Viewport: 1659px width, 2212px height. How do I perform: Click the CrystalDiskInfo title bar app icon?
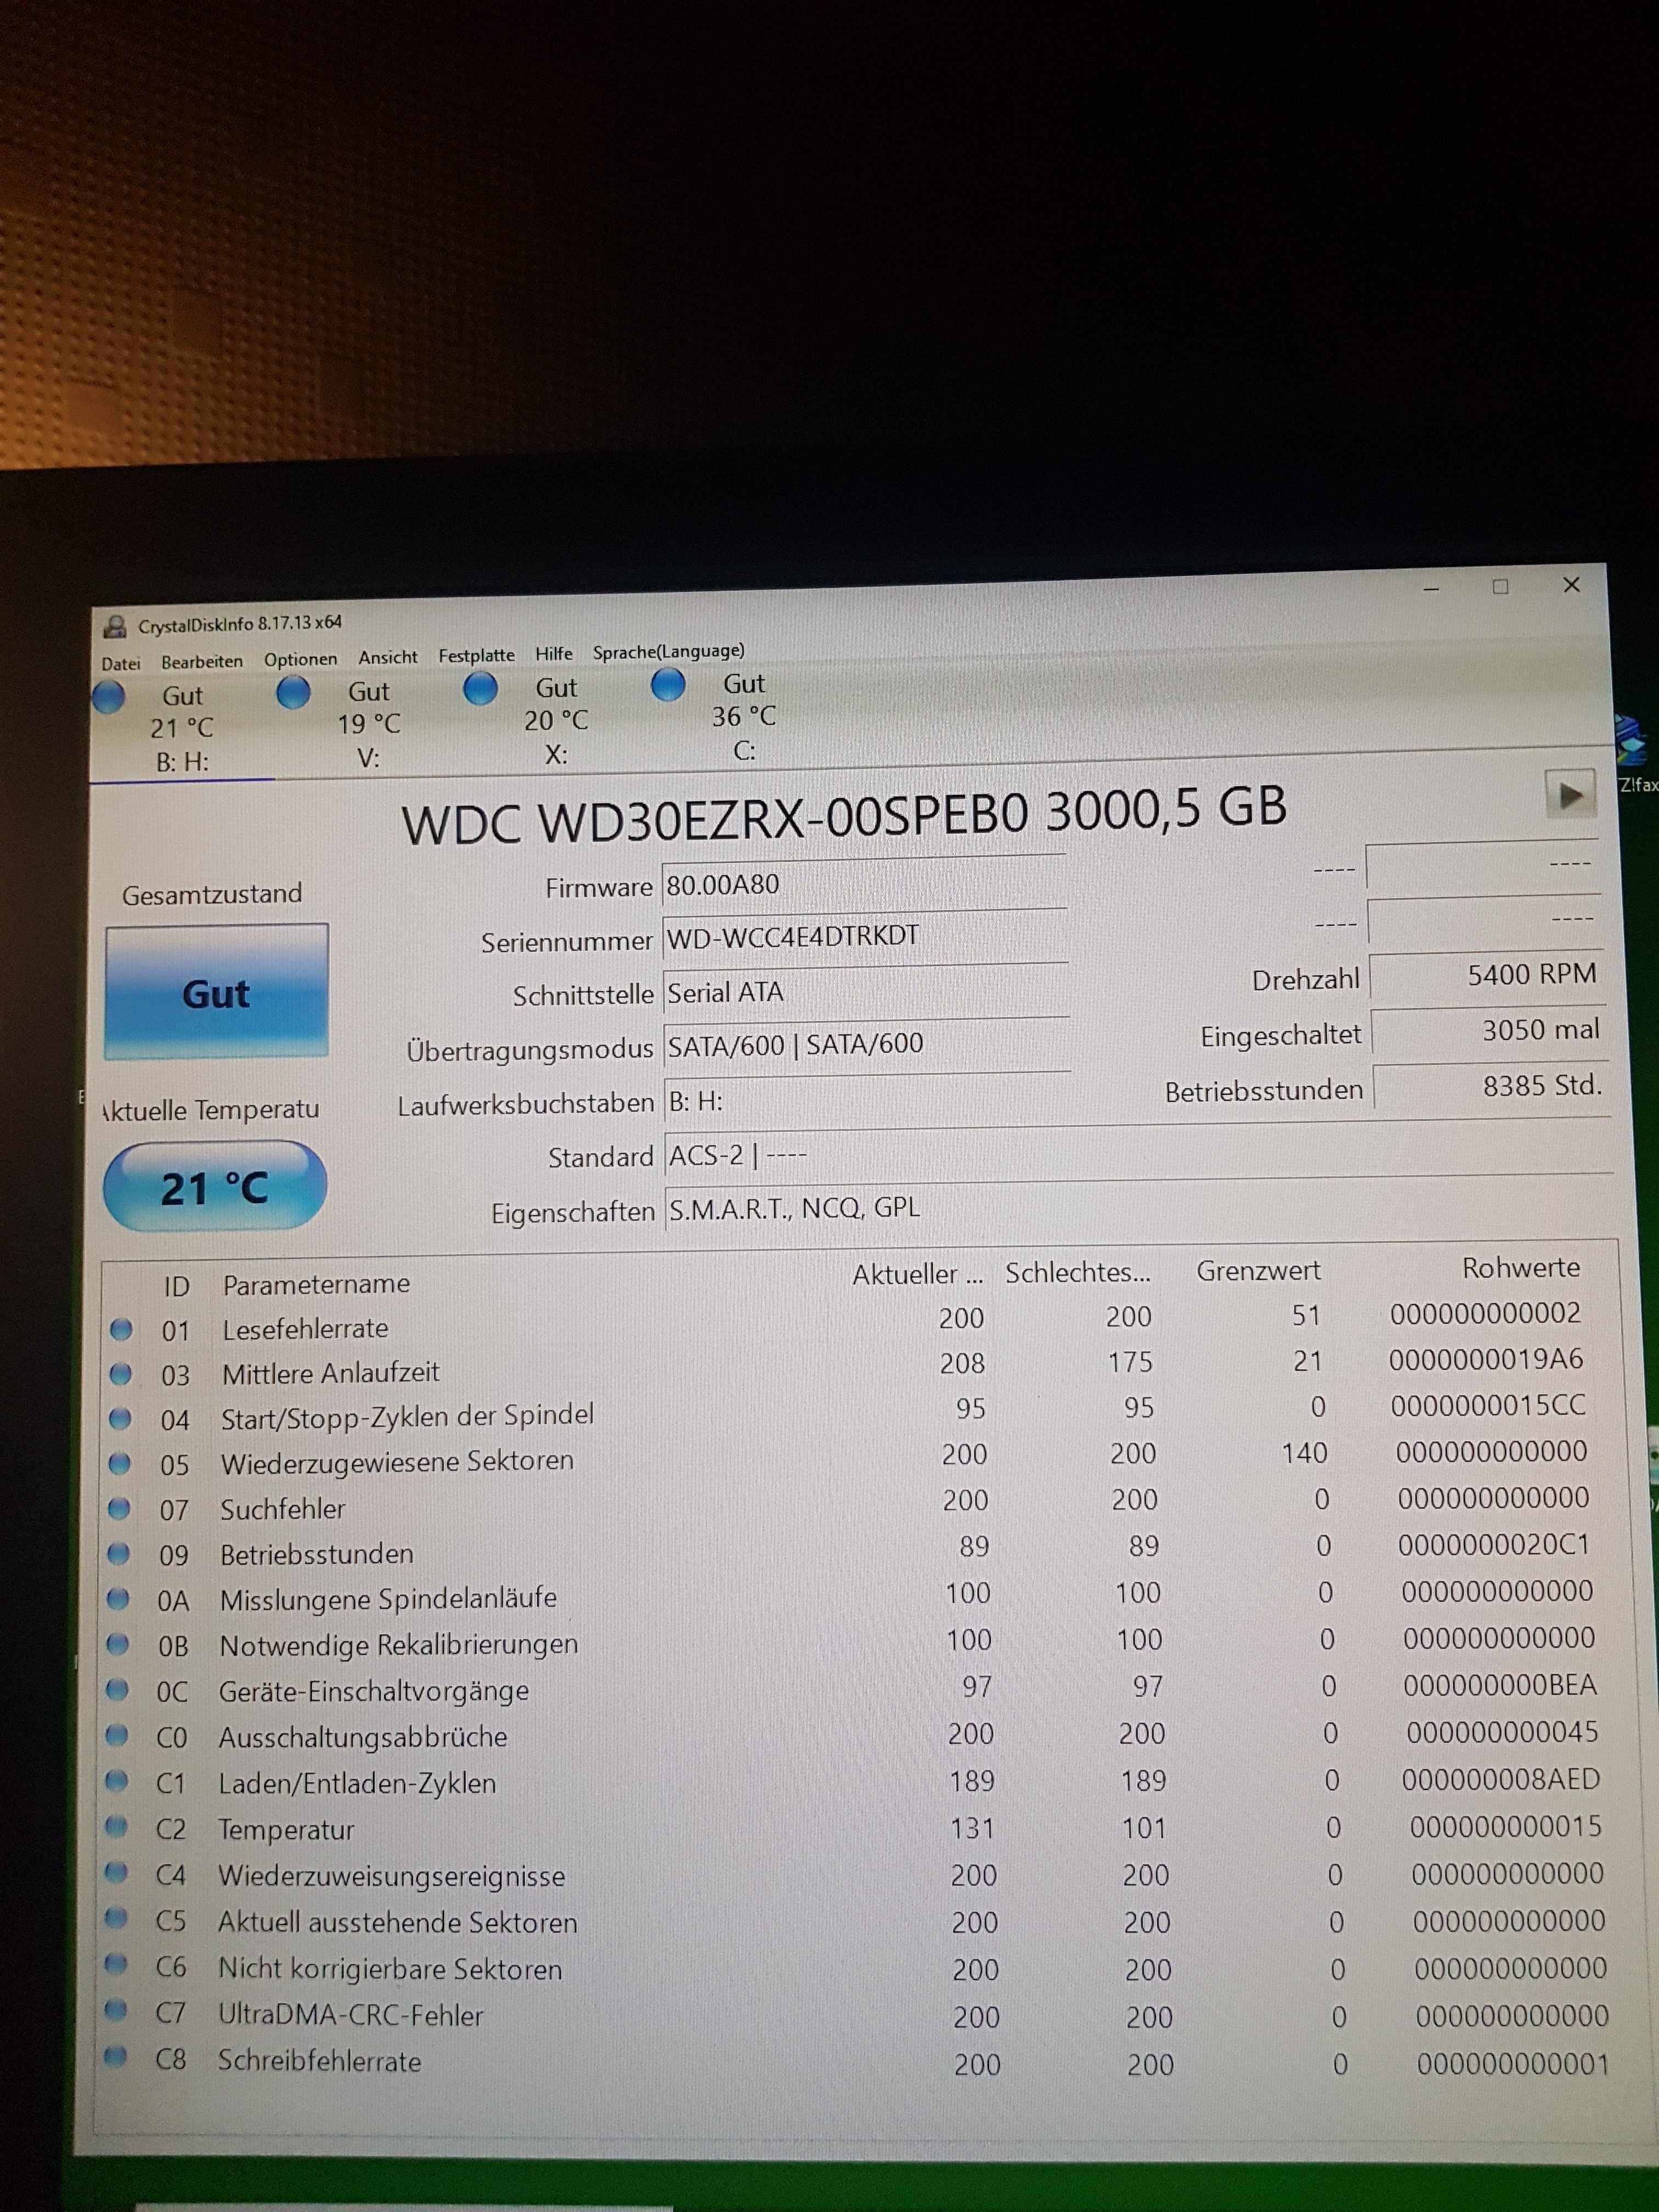(116, 627)
